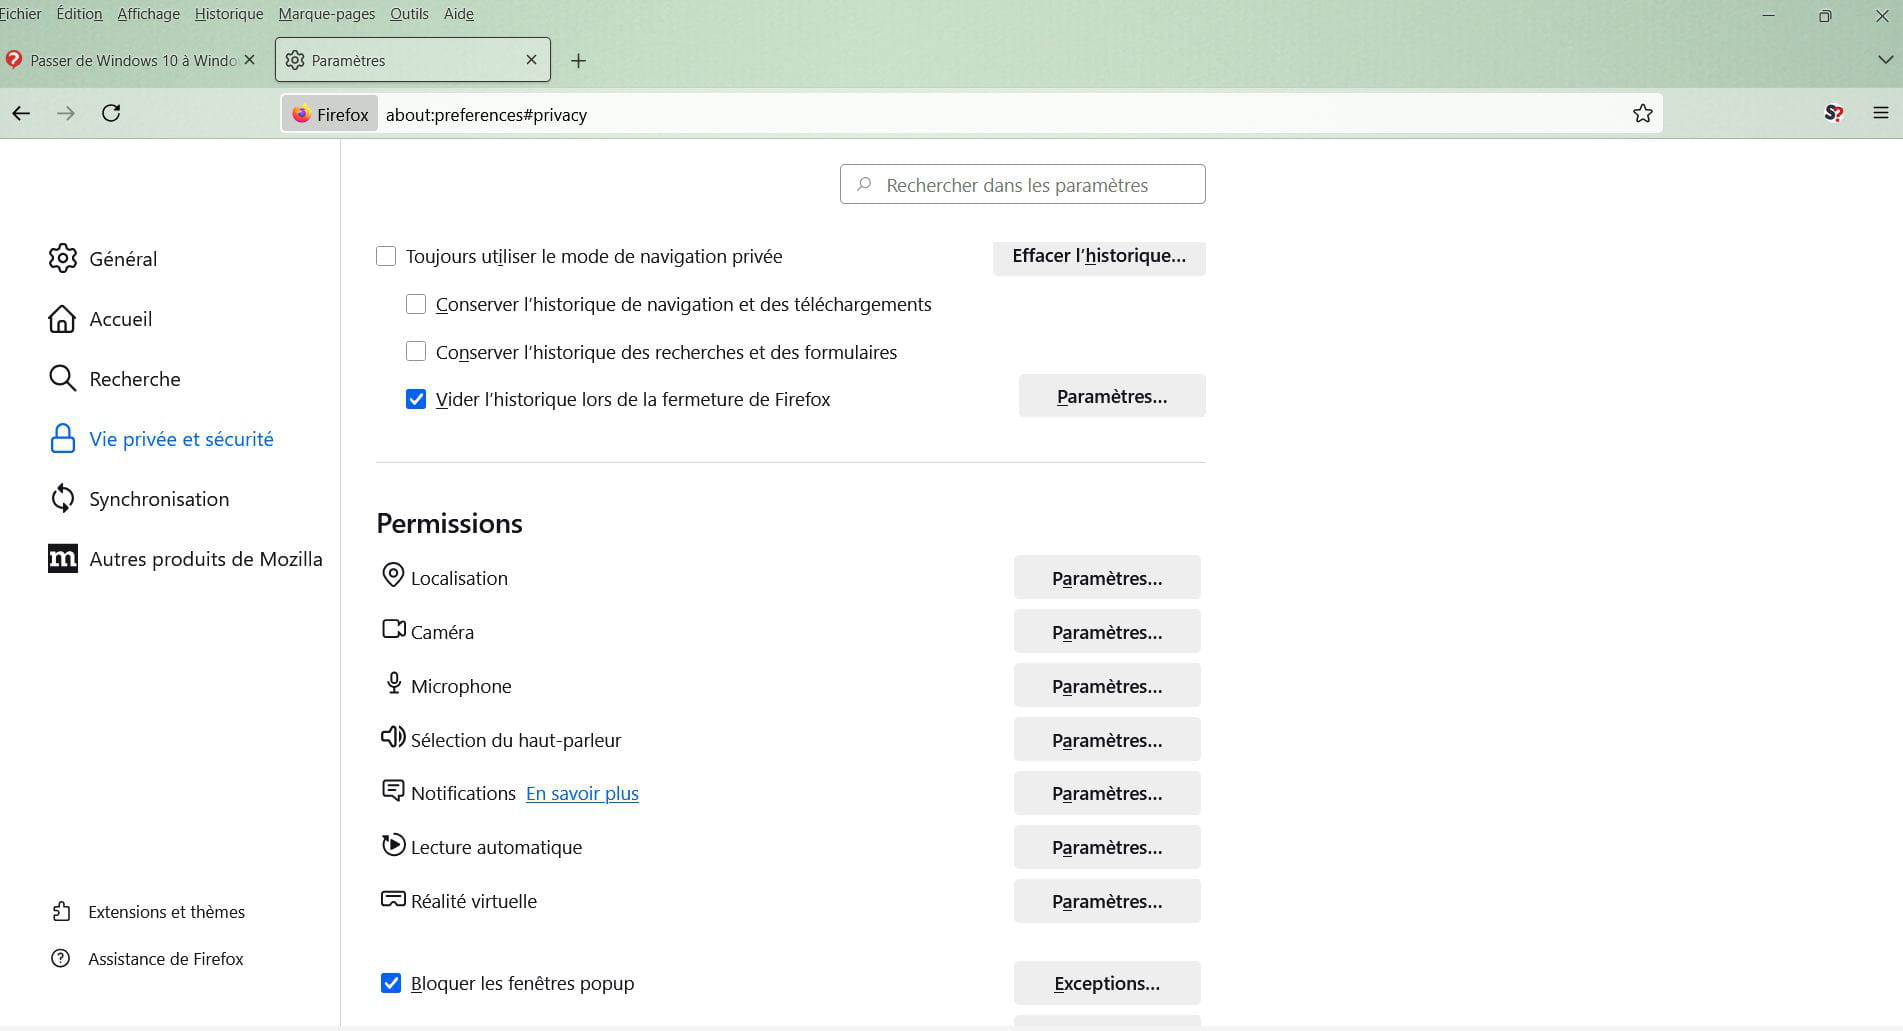Click the padlock icon for Vie privée
The image size is (1903, 1031).
[x=62, y=438]
